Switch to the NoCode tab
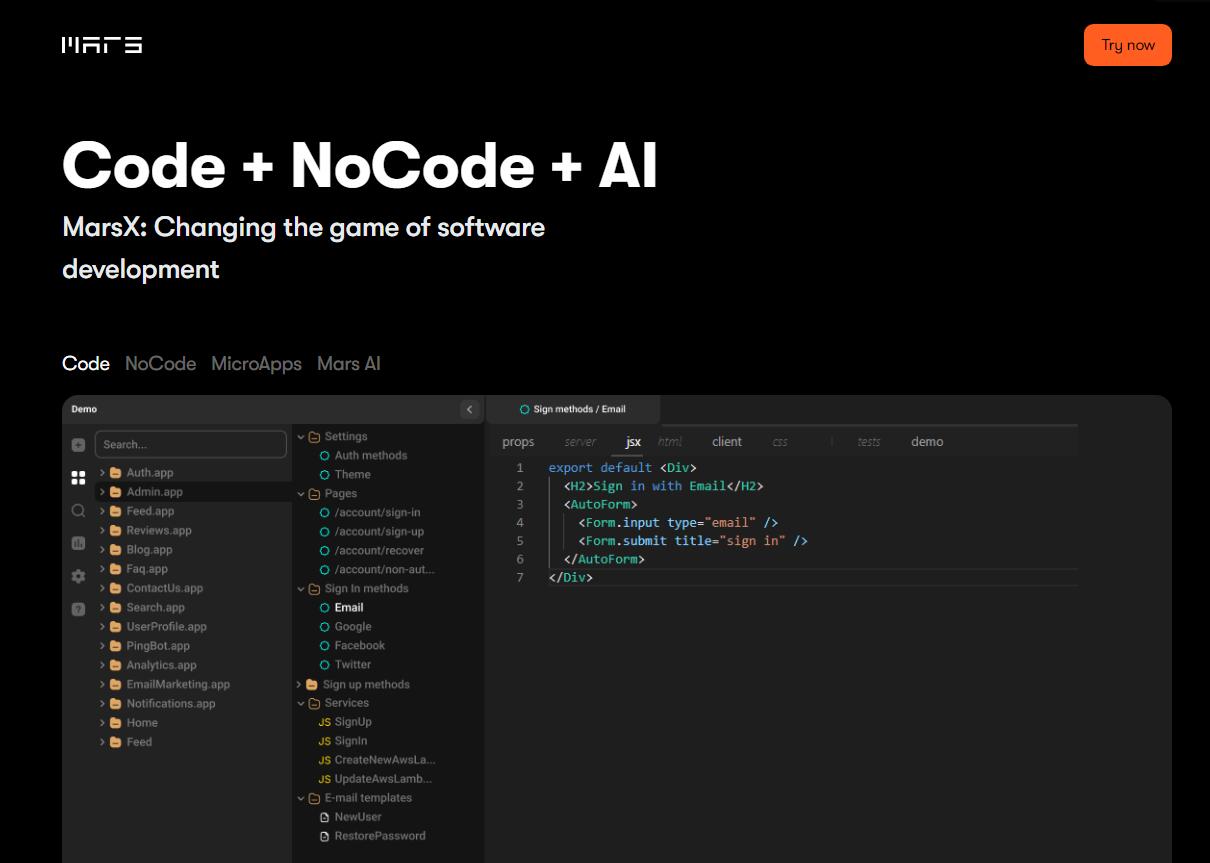This screenshot has height=863, width=1210. click(x=160, y=364)
